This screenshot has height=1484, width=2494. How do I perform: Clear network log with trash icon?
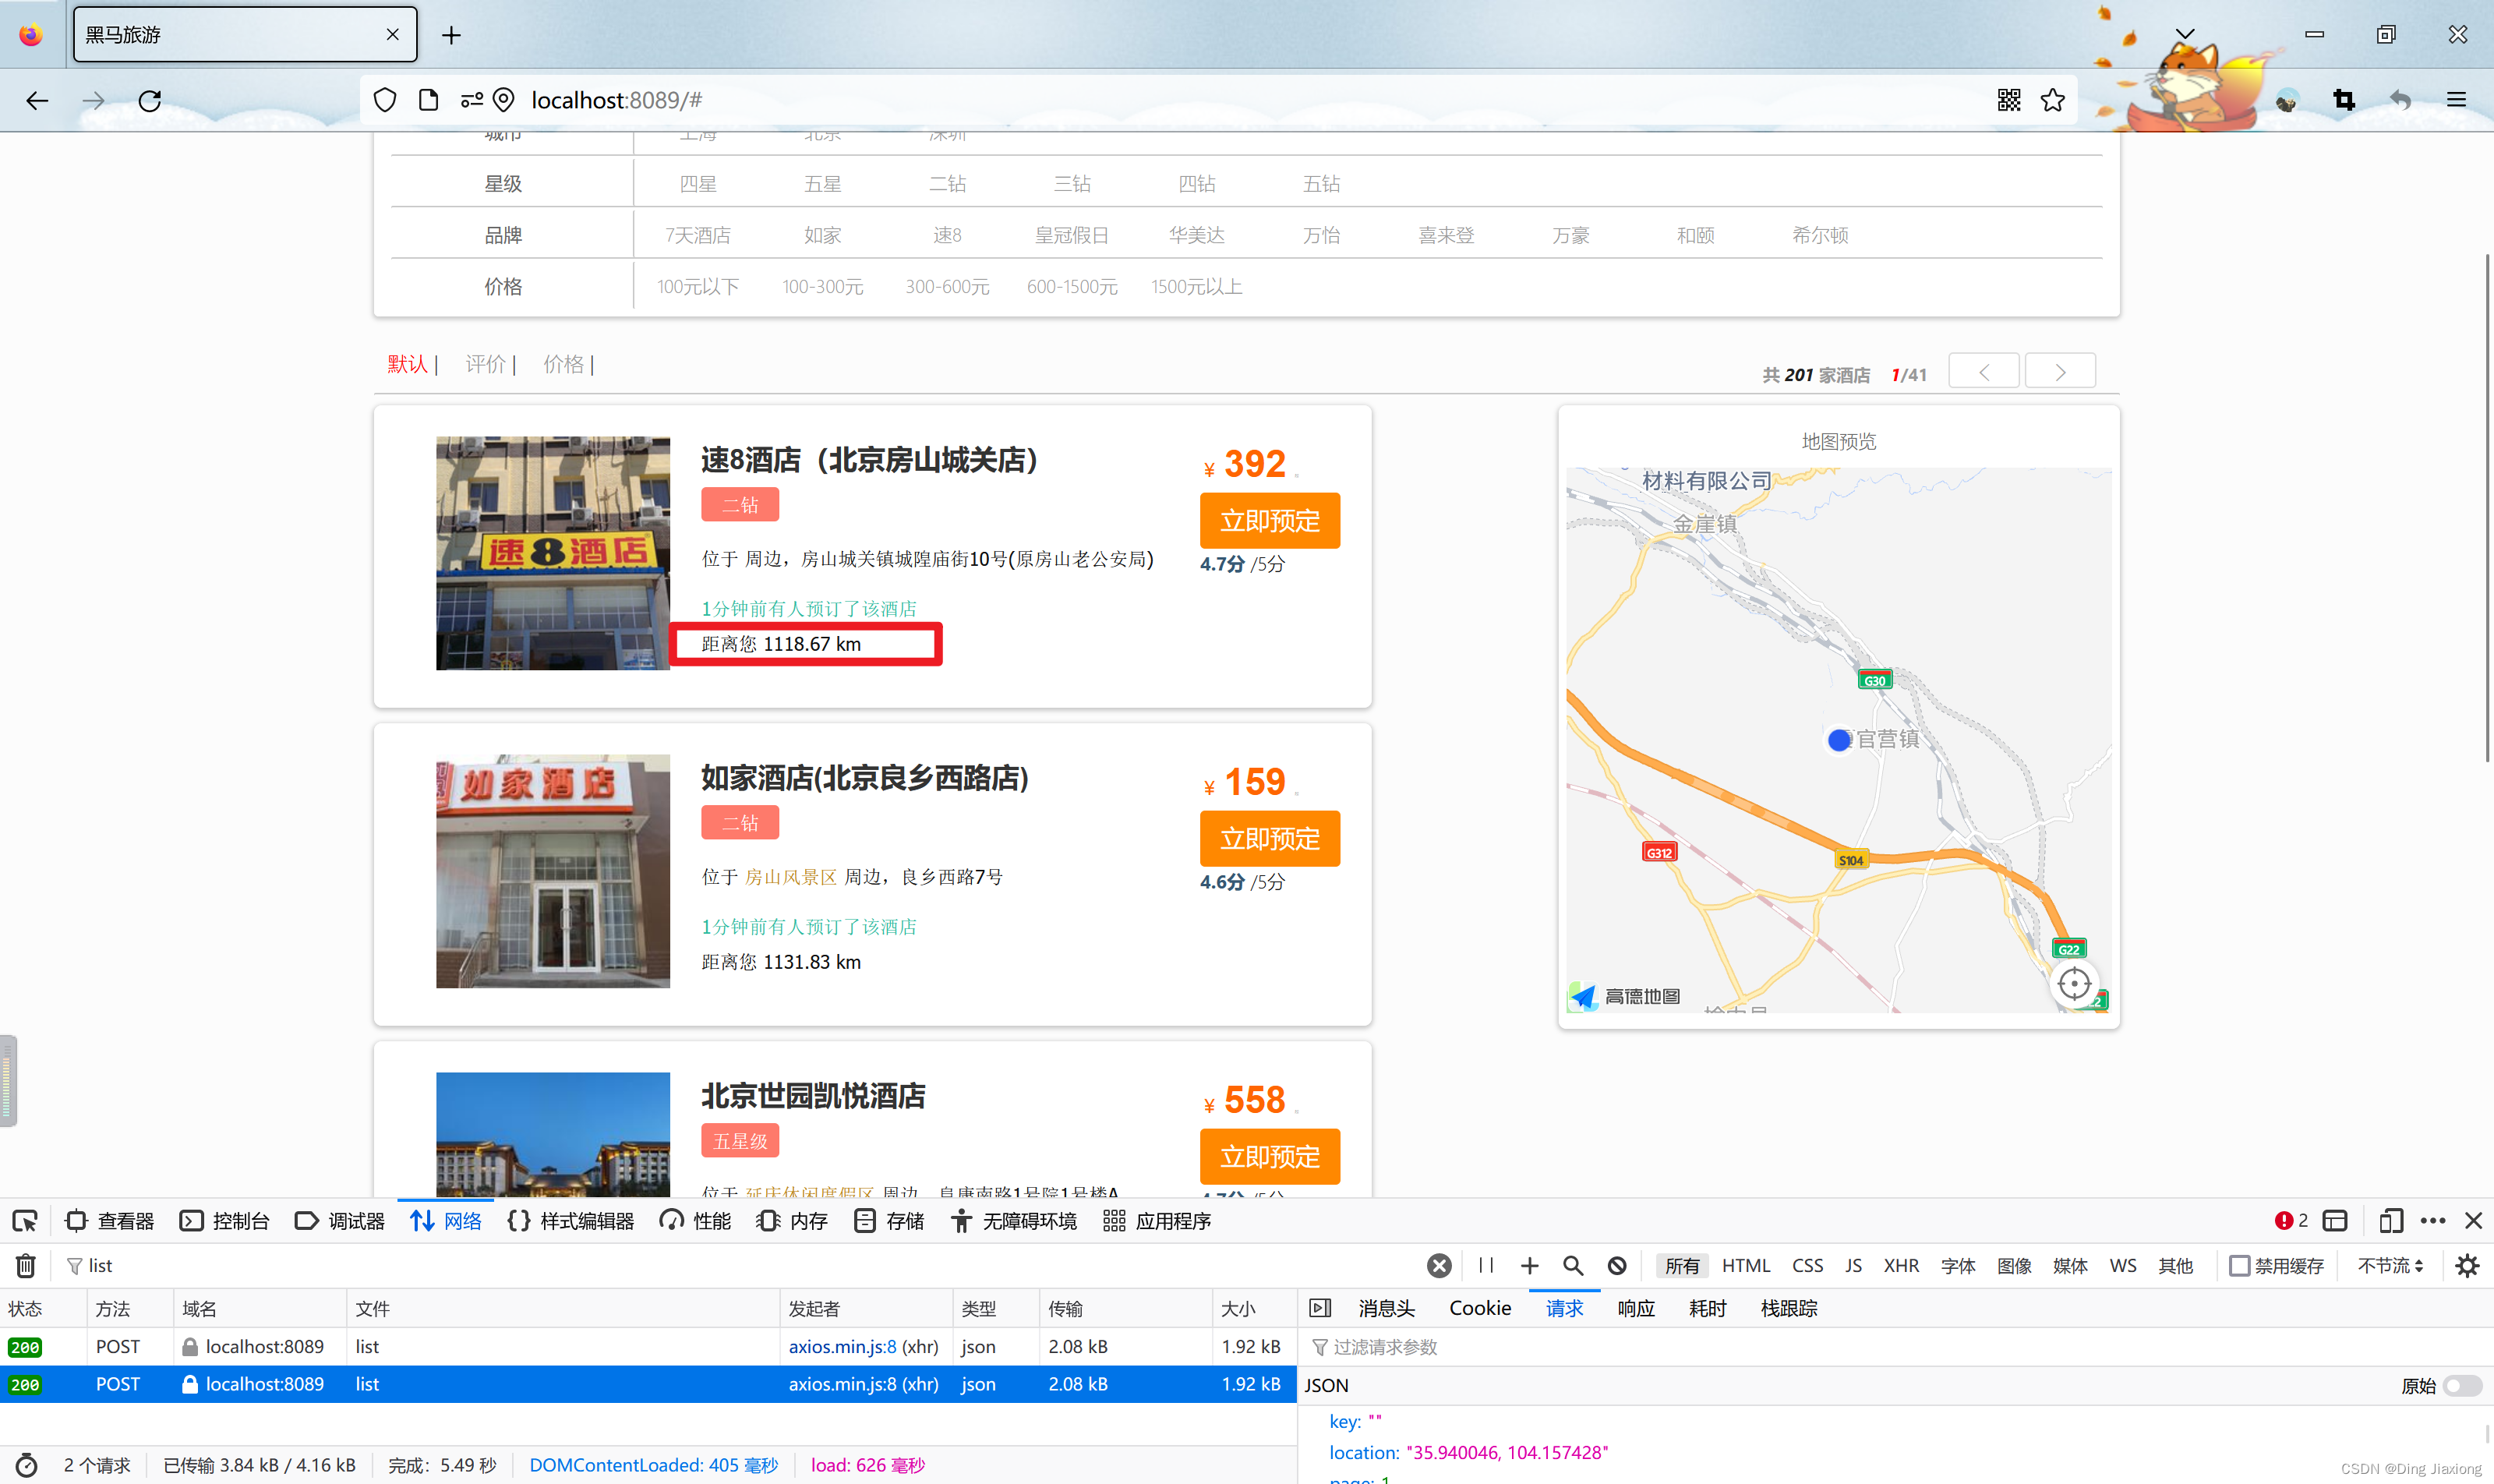[26, 1266]
